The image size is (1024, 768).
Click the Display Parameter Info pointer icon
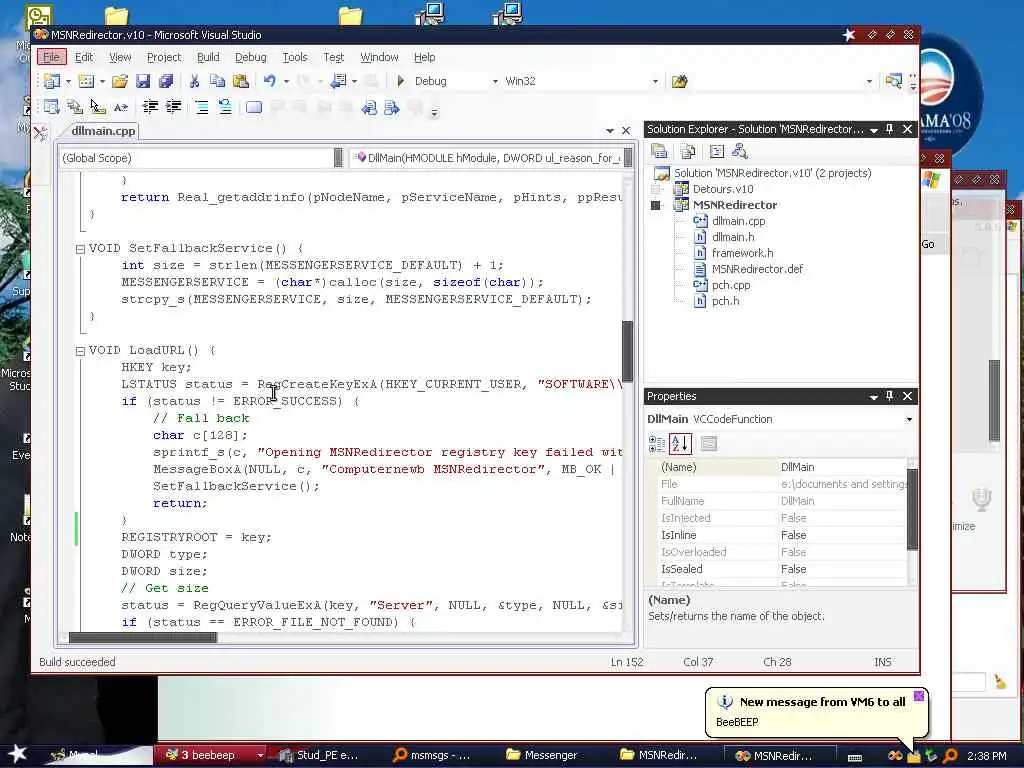click(x=97, y=107)
